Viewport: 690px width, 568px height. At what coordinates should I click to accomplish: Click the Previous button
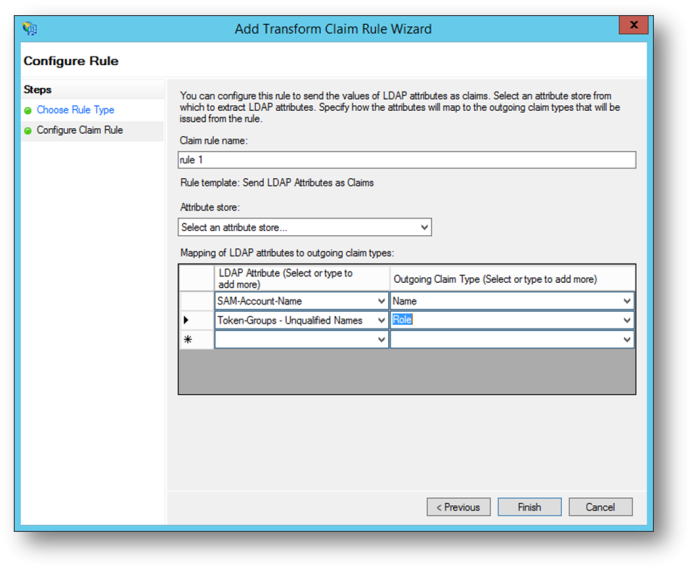coord(459,507)
